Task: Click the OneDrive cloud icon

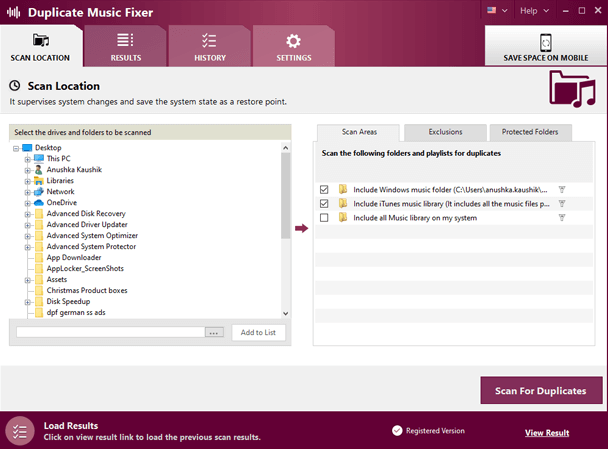Action: (38, 202)
